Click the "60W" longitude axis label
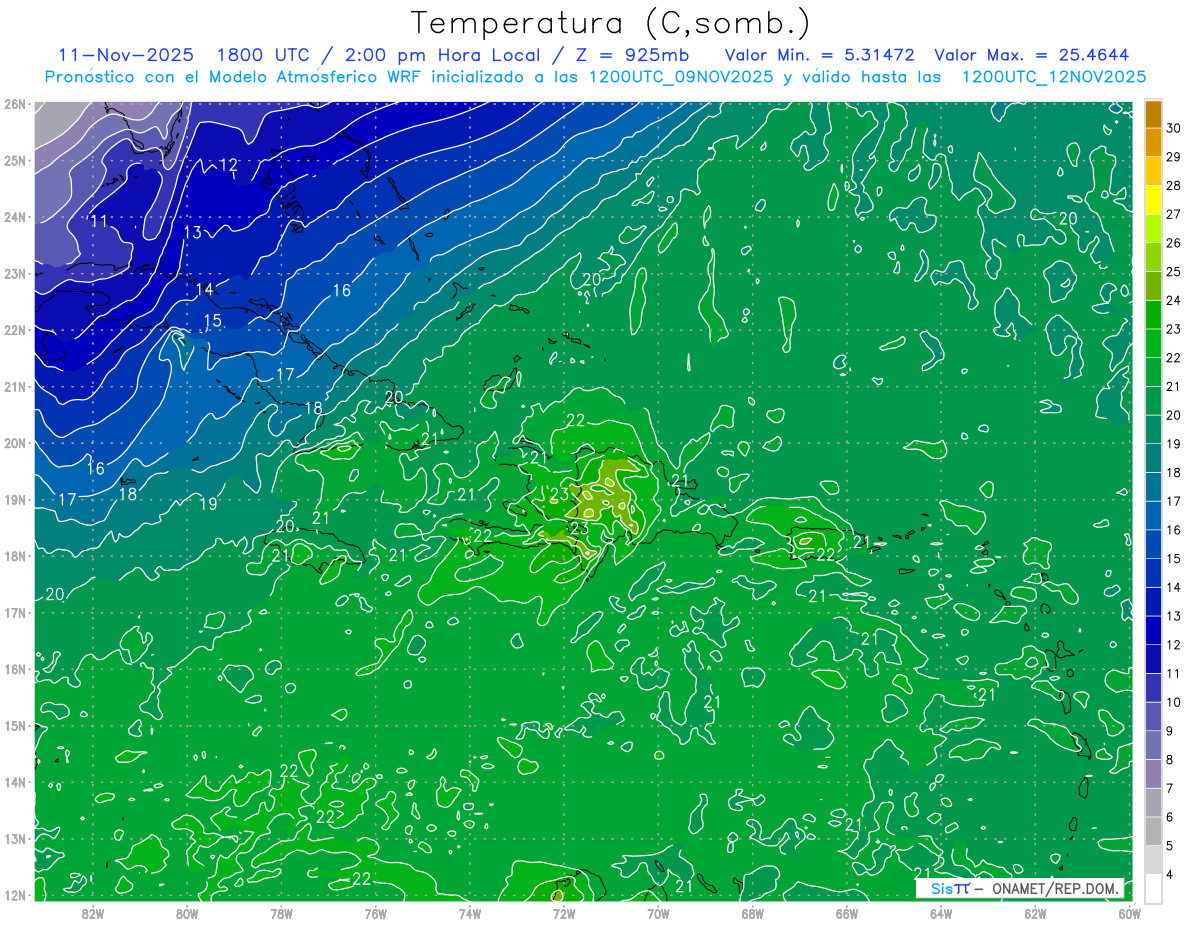Screen dimensions: 1200x927 click(x=1128, y=913)
